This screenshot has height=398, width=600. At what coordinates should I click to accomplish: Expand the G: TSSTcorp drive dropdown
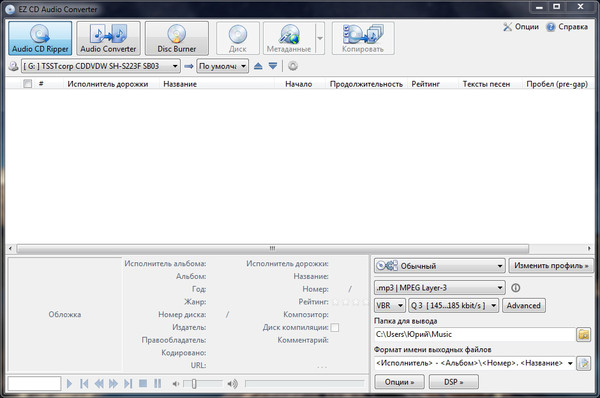(x=101, y=66)
